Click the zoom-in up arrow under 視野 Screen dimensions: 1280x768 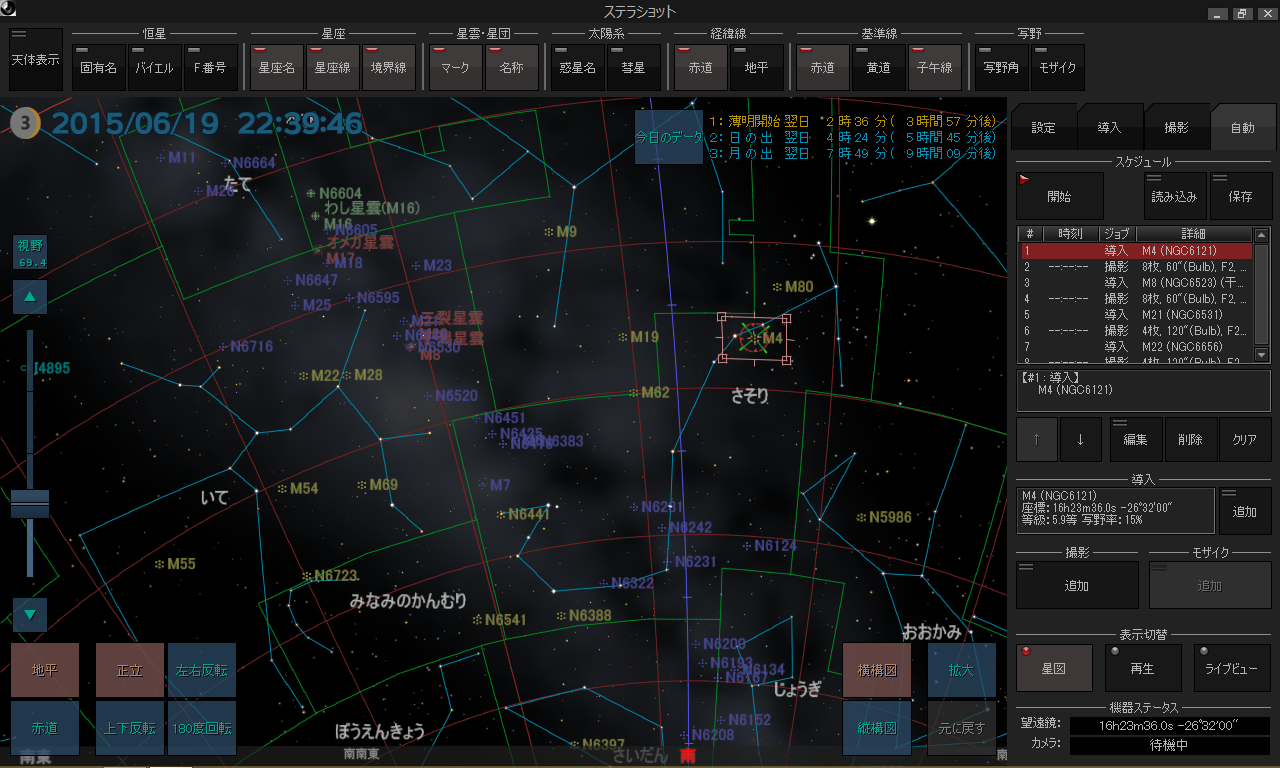(29, 297)
